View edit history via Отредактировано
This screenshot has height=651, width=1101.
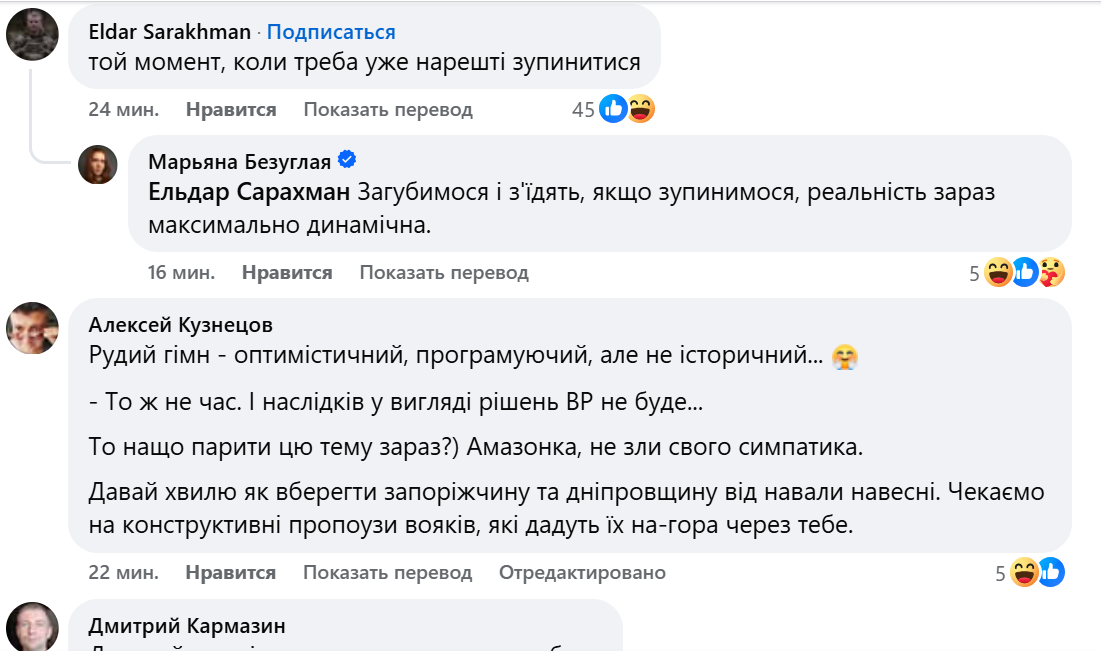(x=582, y=573)
